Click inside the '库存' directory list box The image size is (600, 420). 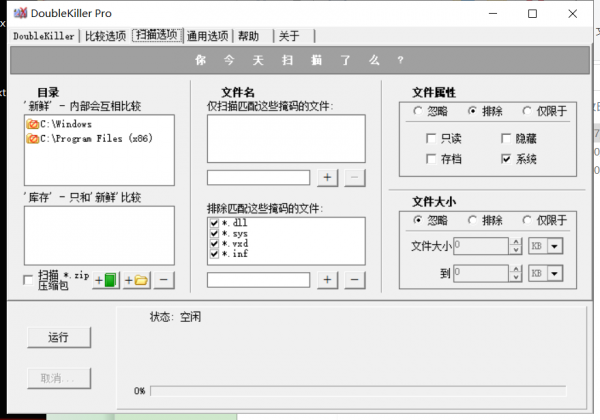click(99, 236)
